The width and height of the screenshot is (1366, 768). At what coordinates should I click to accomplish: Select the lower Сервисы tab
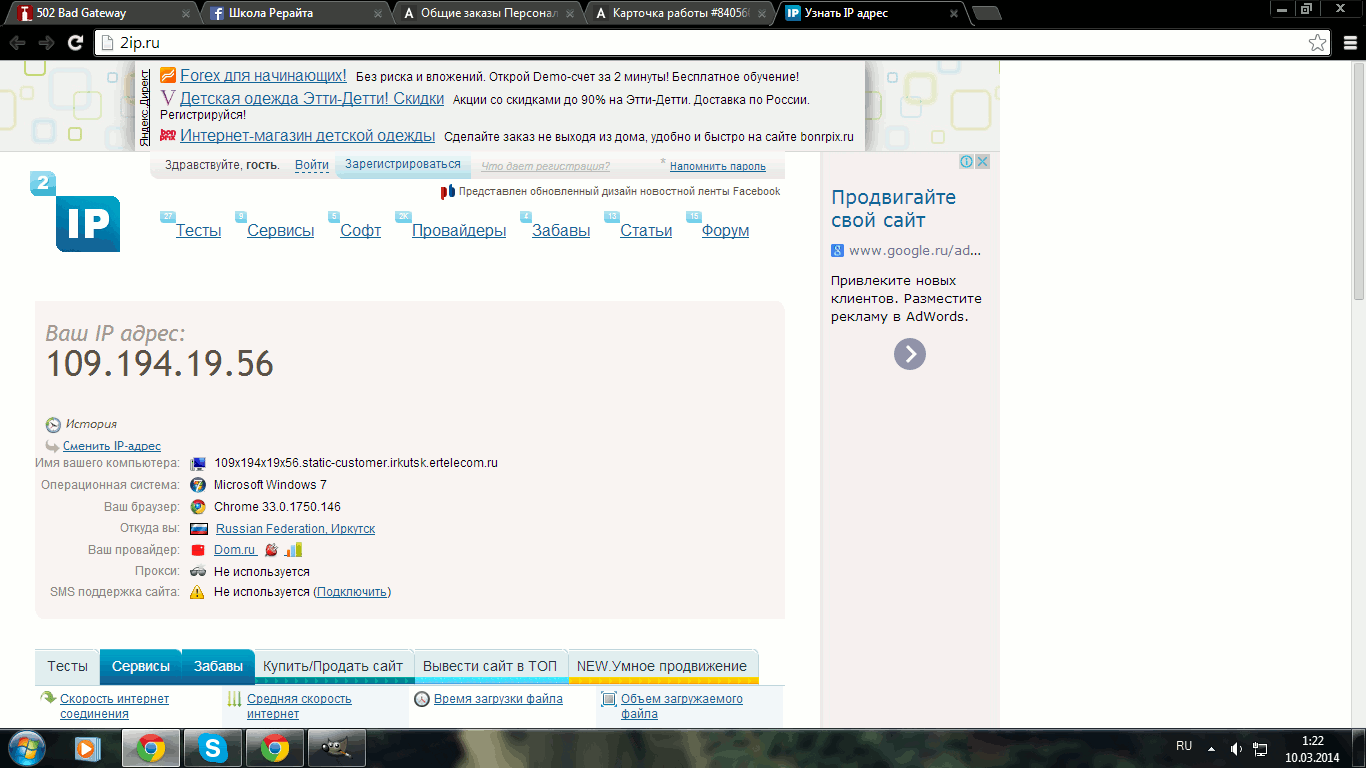141,666
